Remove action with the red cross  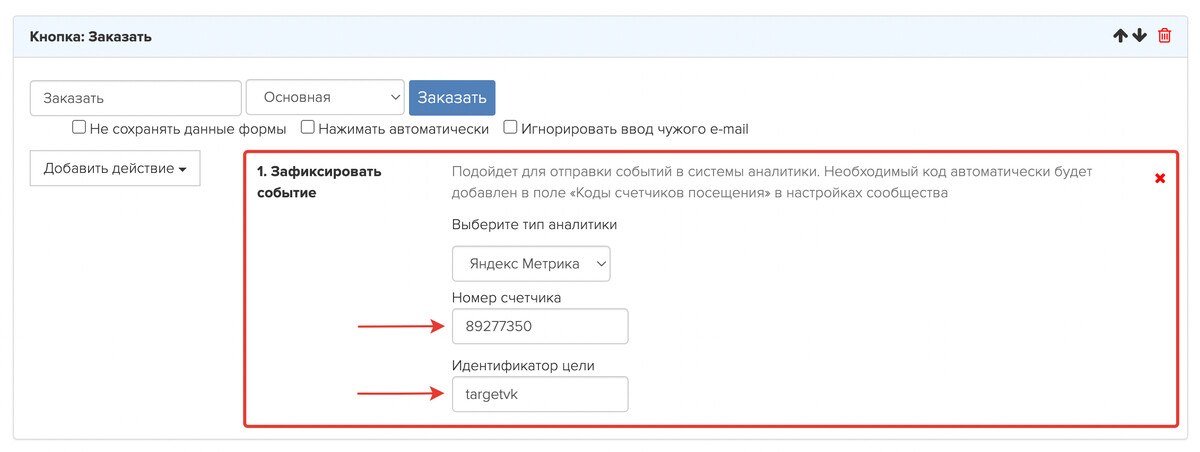point(1160,178)
